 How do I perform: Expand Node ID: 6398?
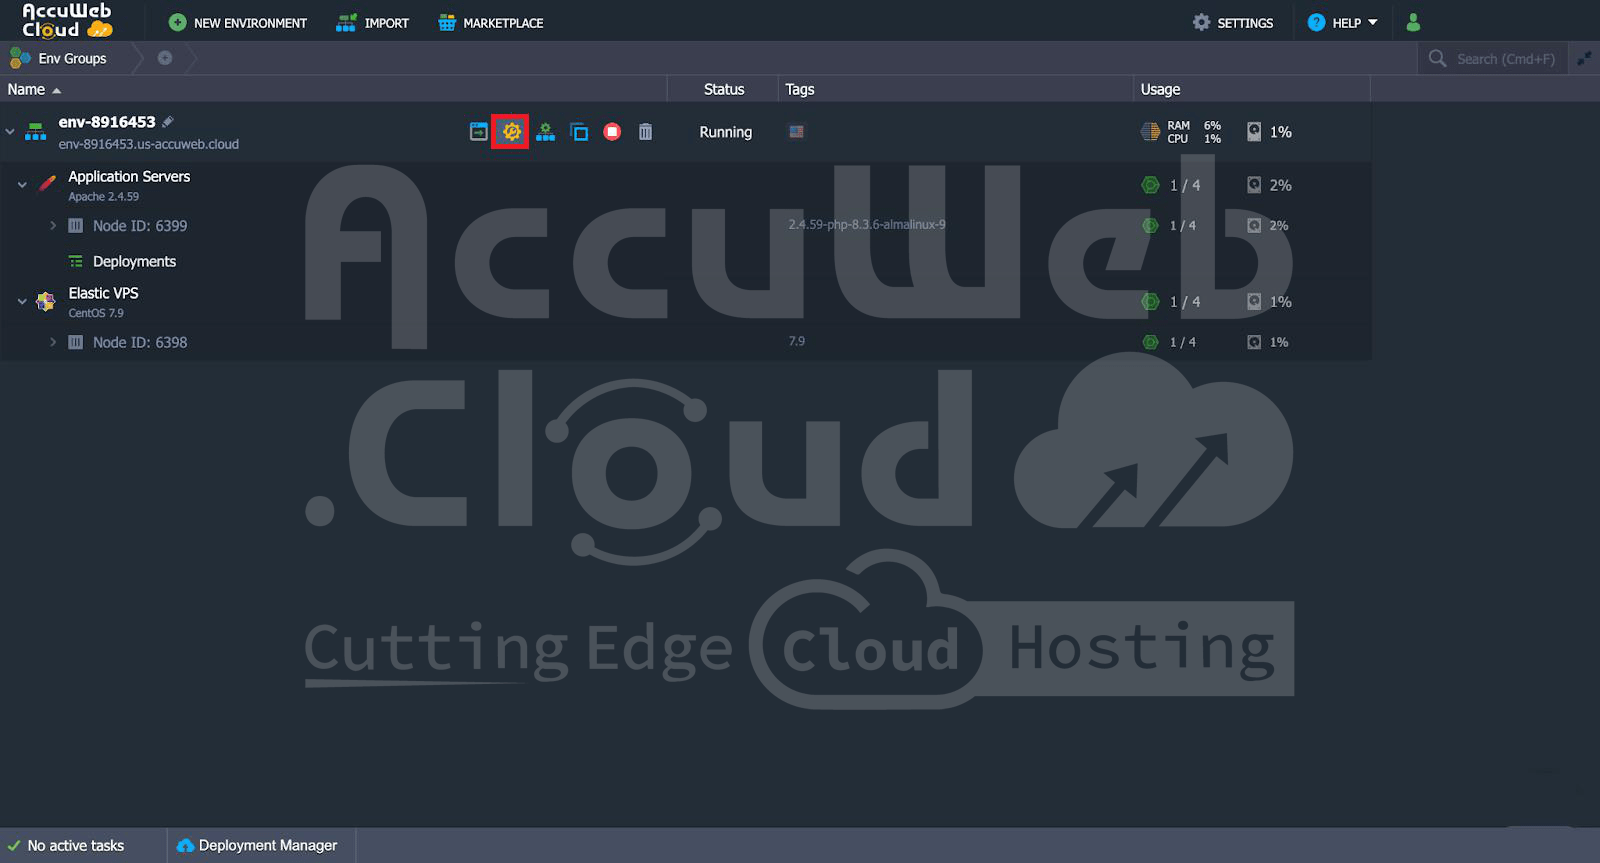click(53, 342)
